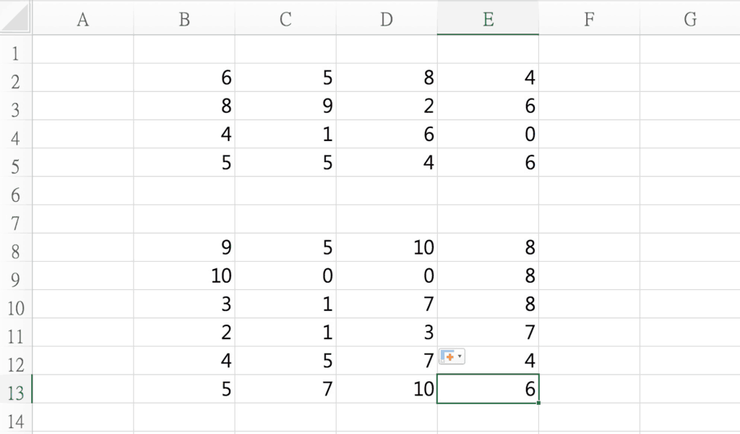Click cell E13 containing 6
This screenshot has width=740, height=434.
point(488,389)
